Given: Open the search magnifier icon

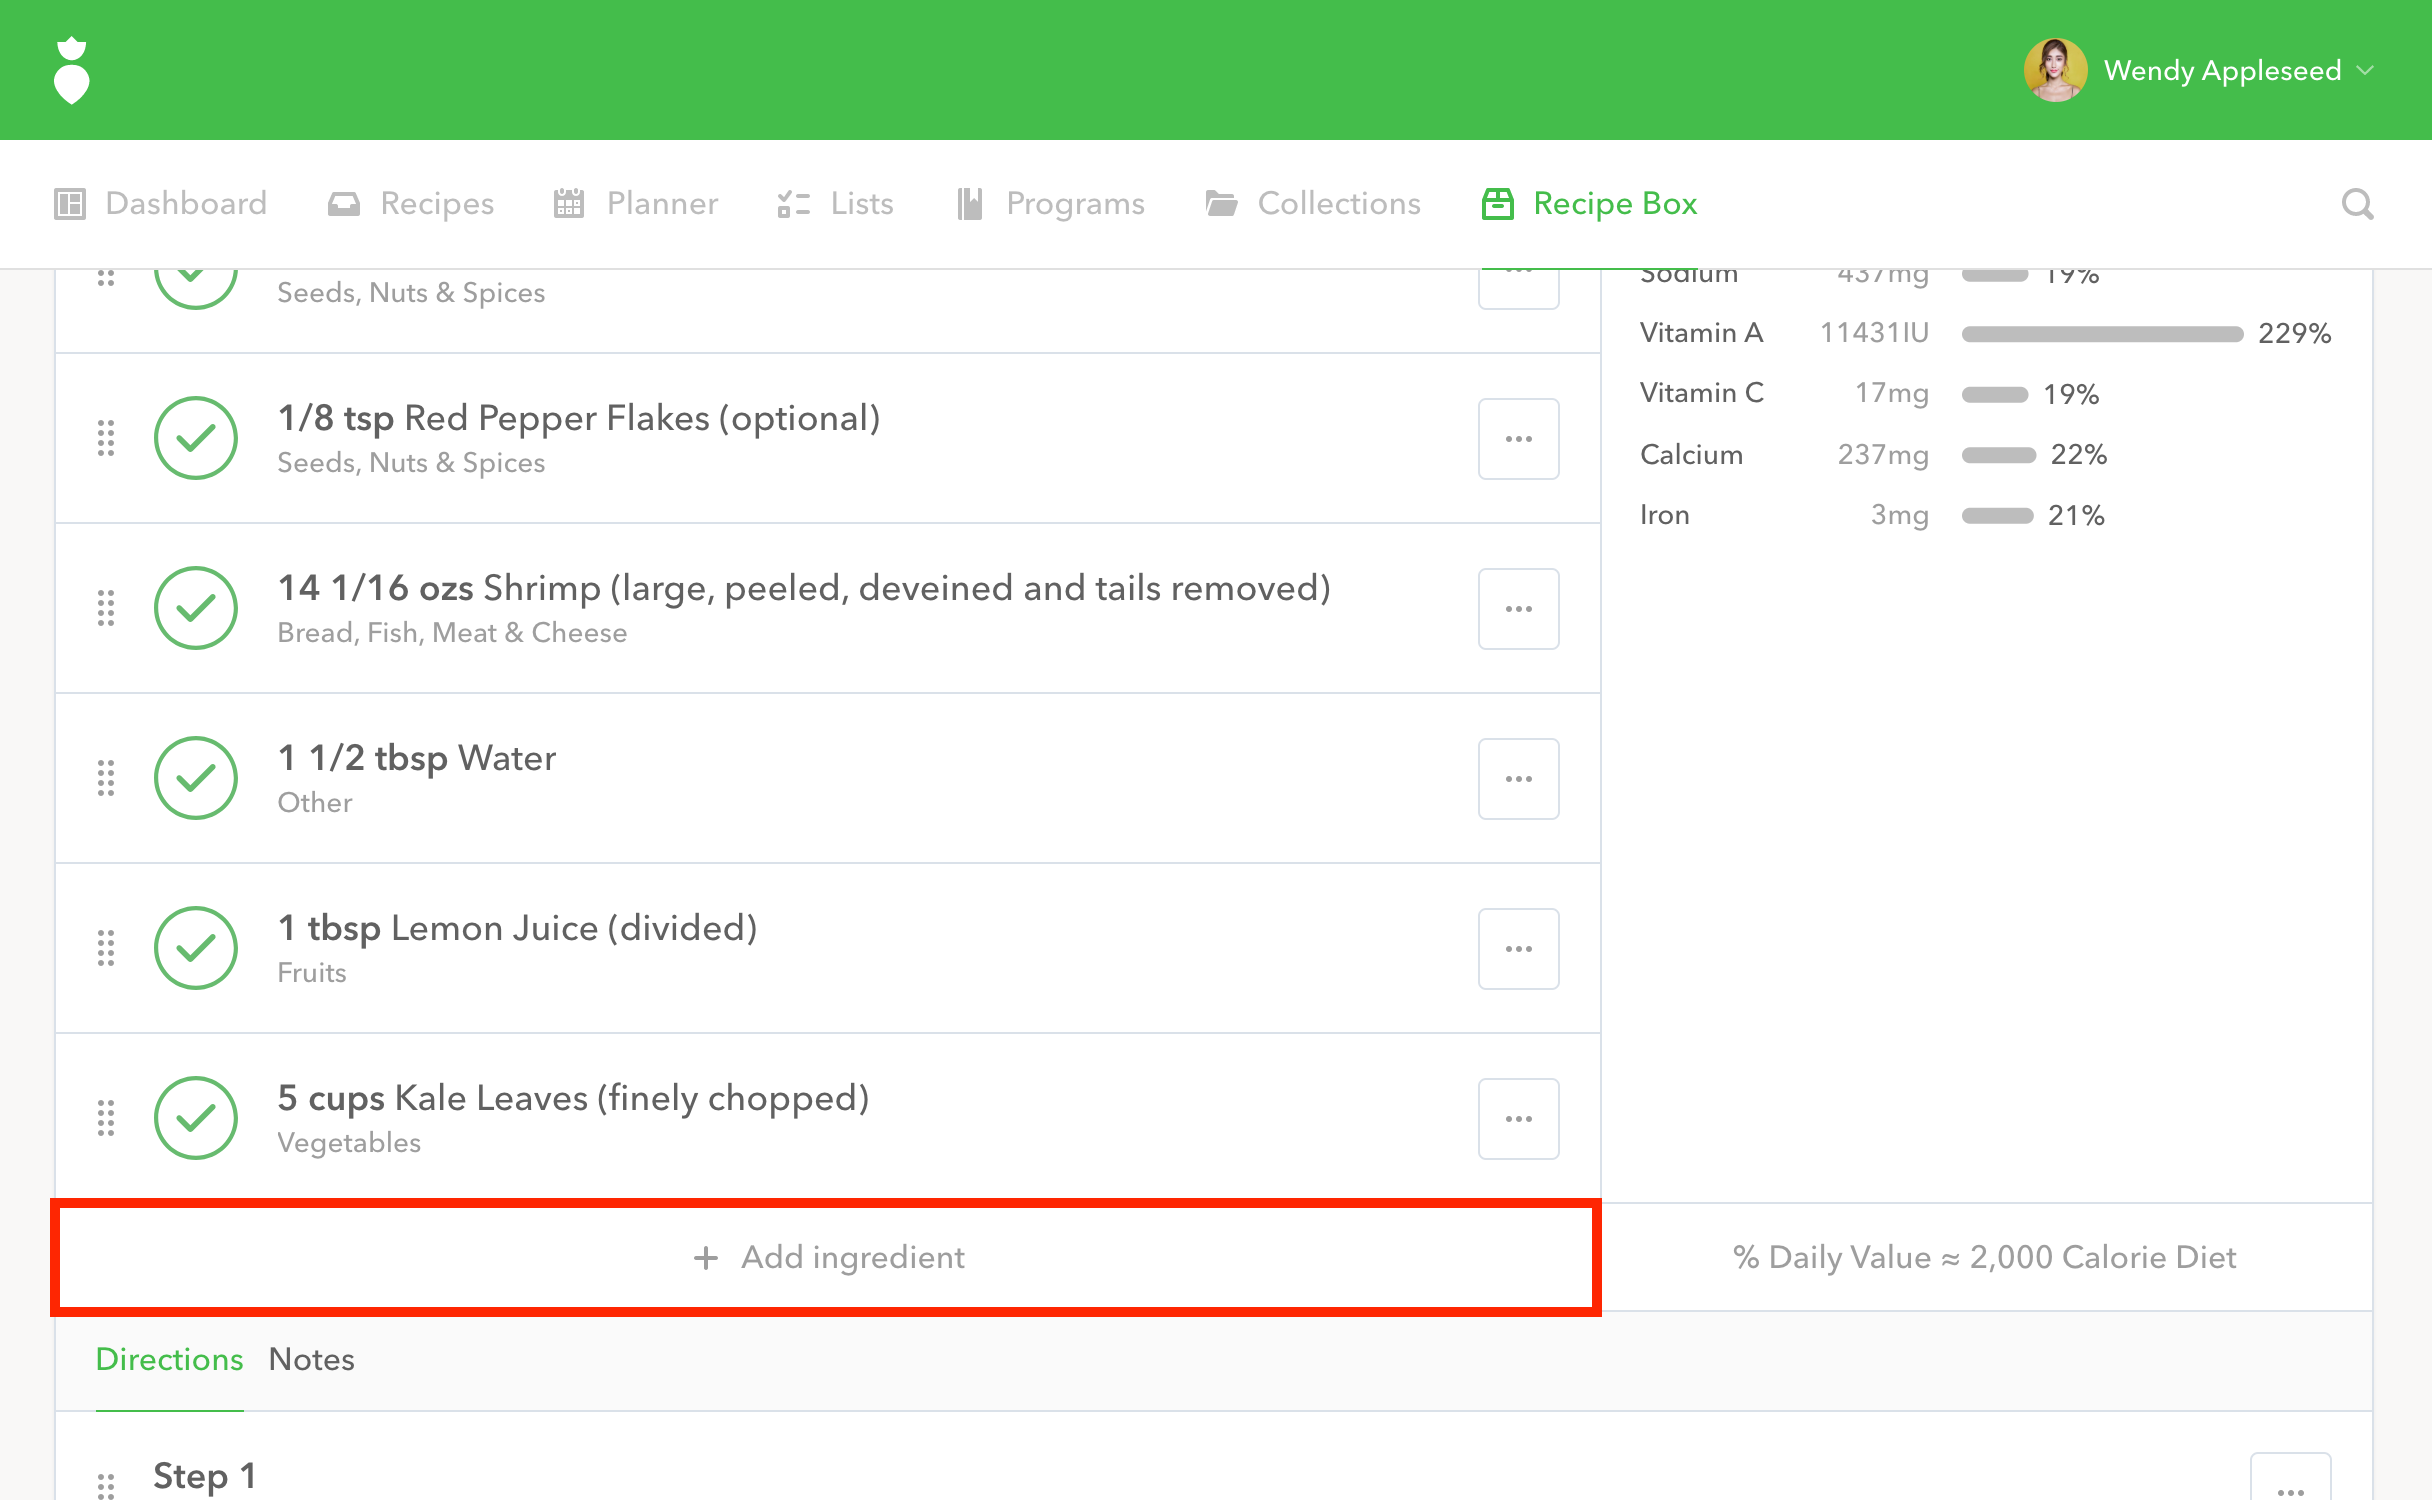Looking at the screenshot, I should coord(2357,204).
